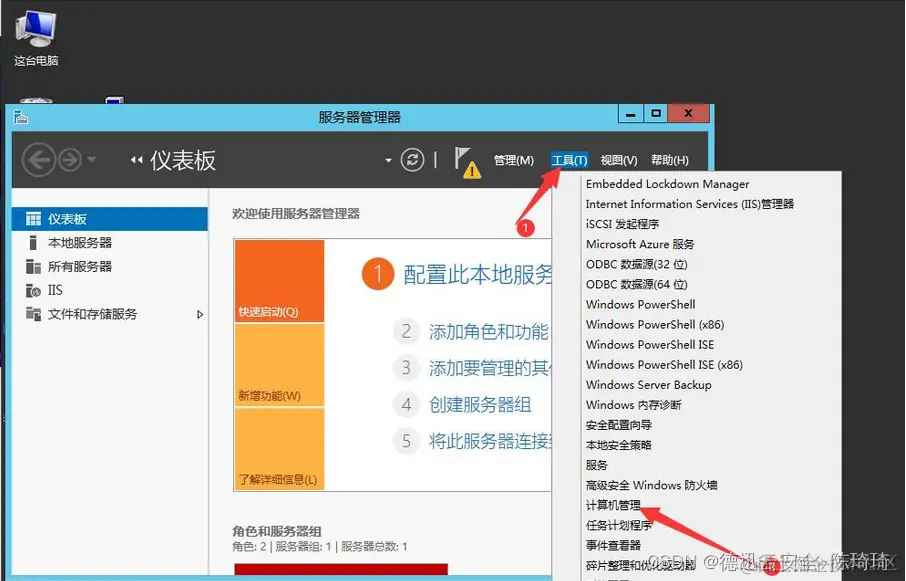Image resolution: width=906 pixels, height=581 pixels.
Task: Select the 快速启动(Q) tile
Action: pos(279,281)
